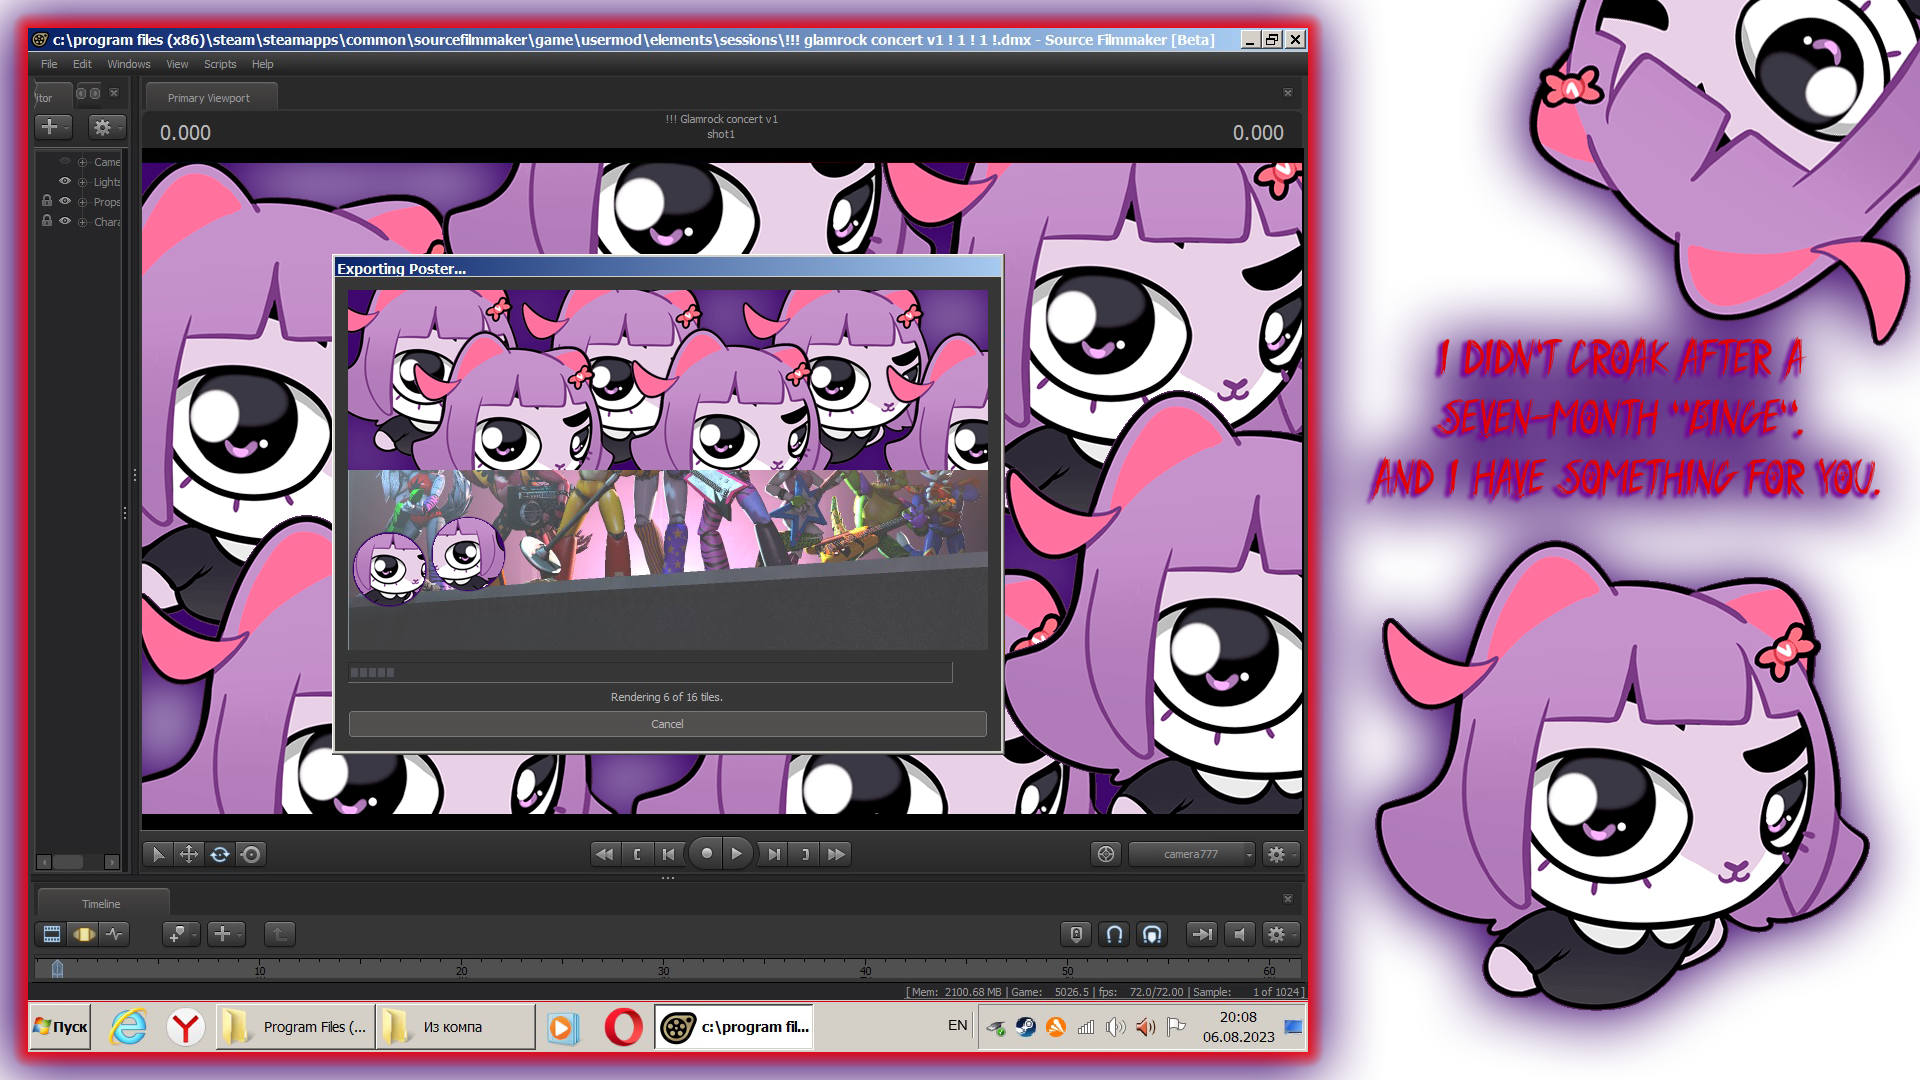
Task: Open timeline settings gear dropdown
Action: (x=1280, y=934)
